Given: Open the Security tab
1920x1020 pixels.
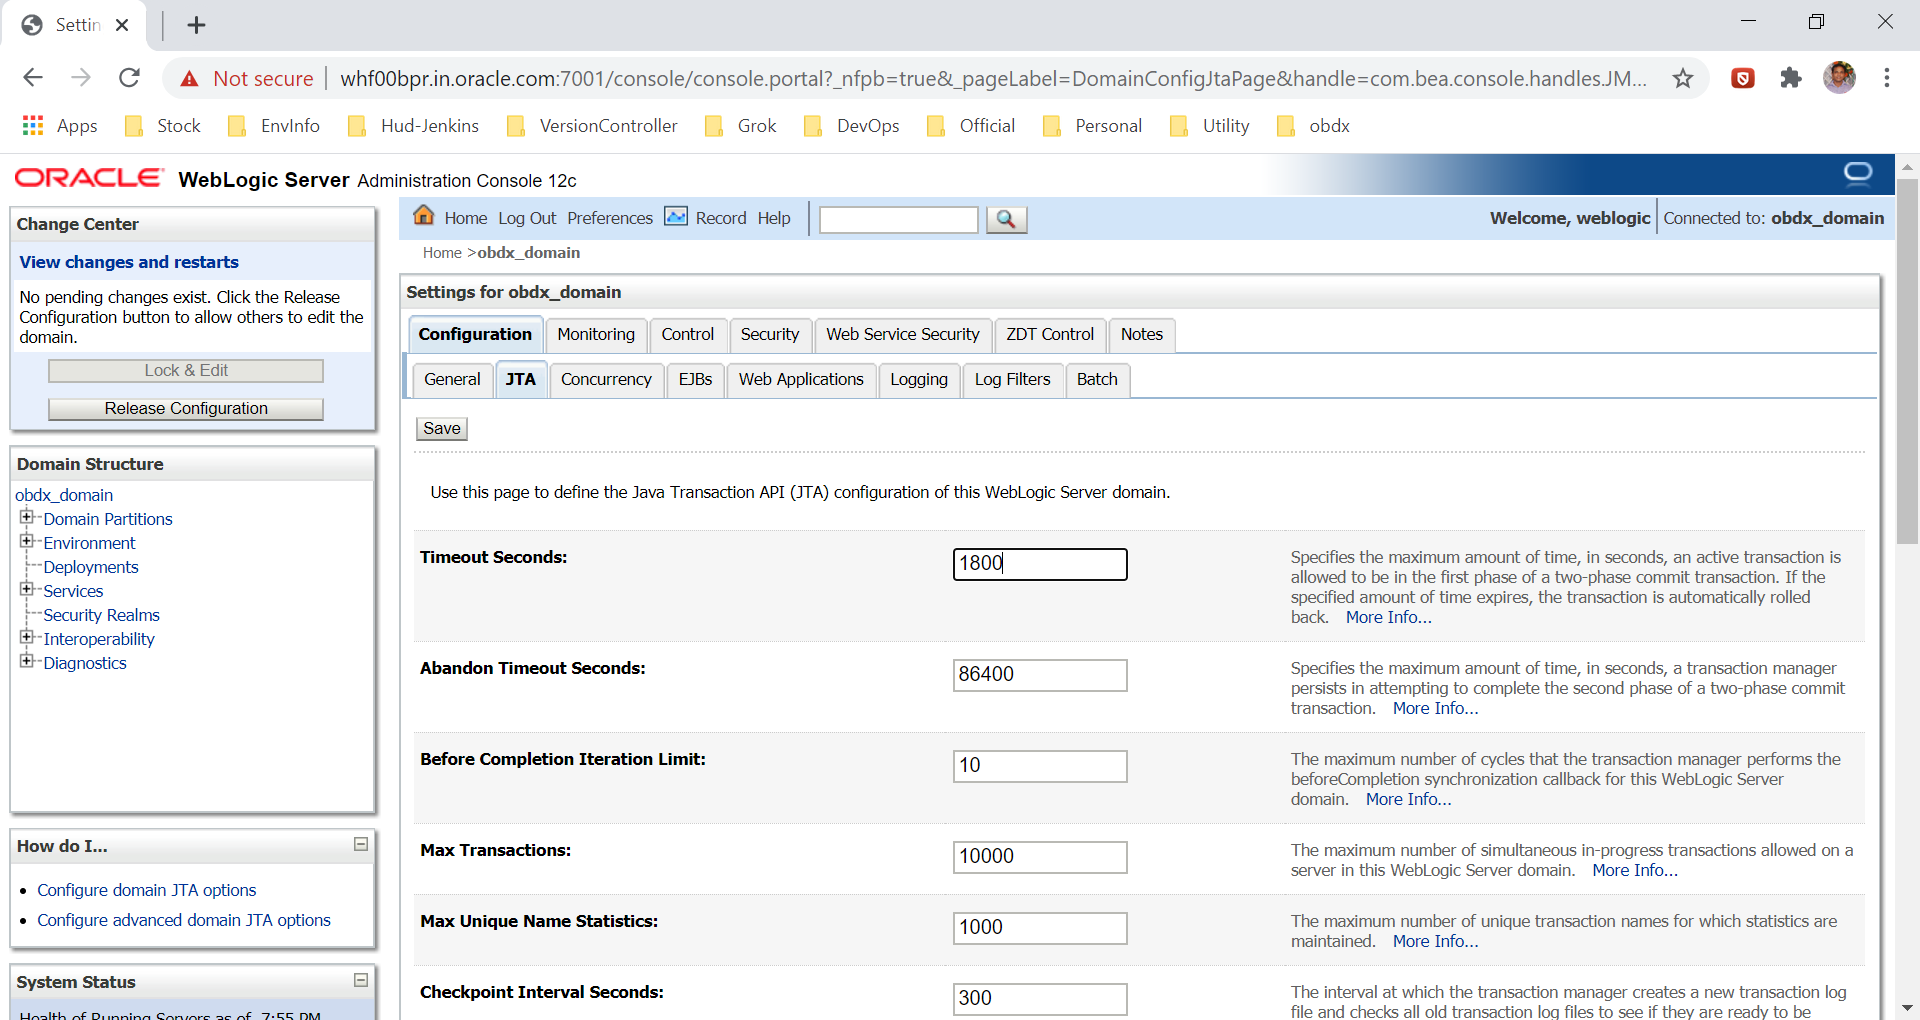Looking at the screenshot, I should (x=770, y=335).
